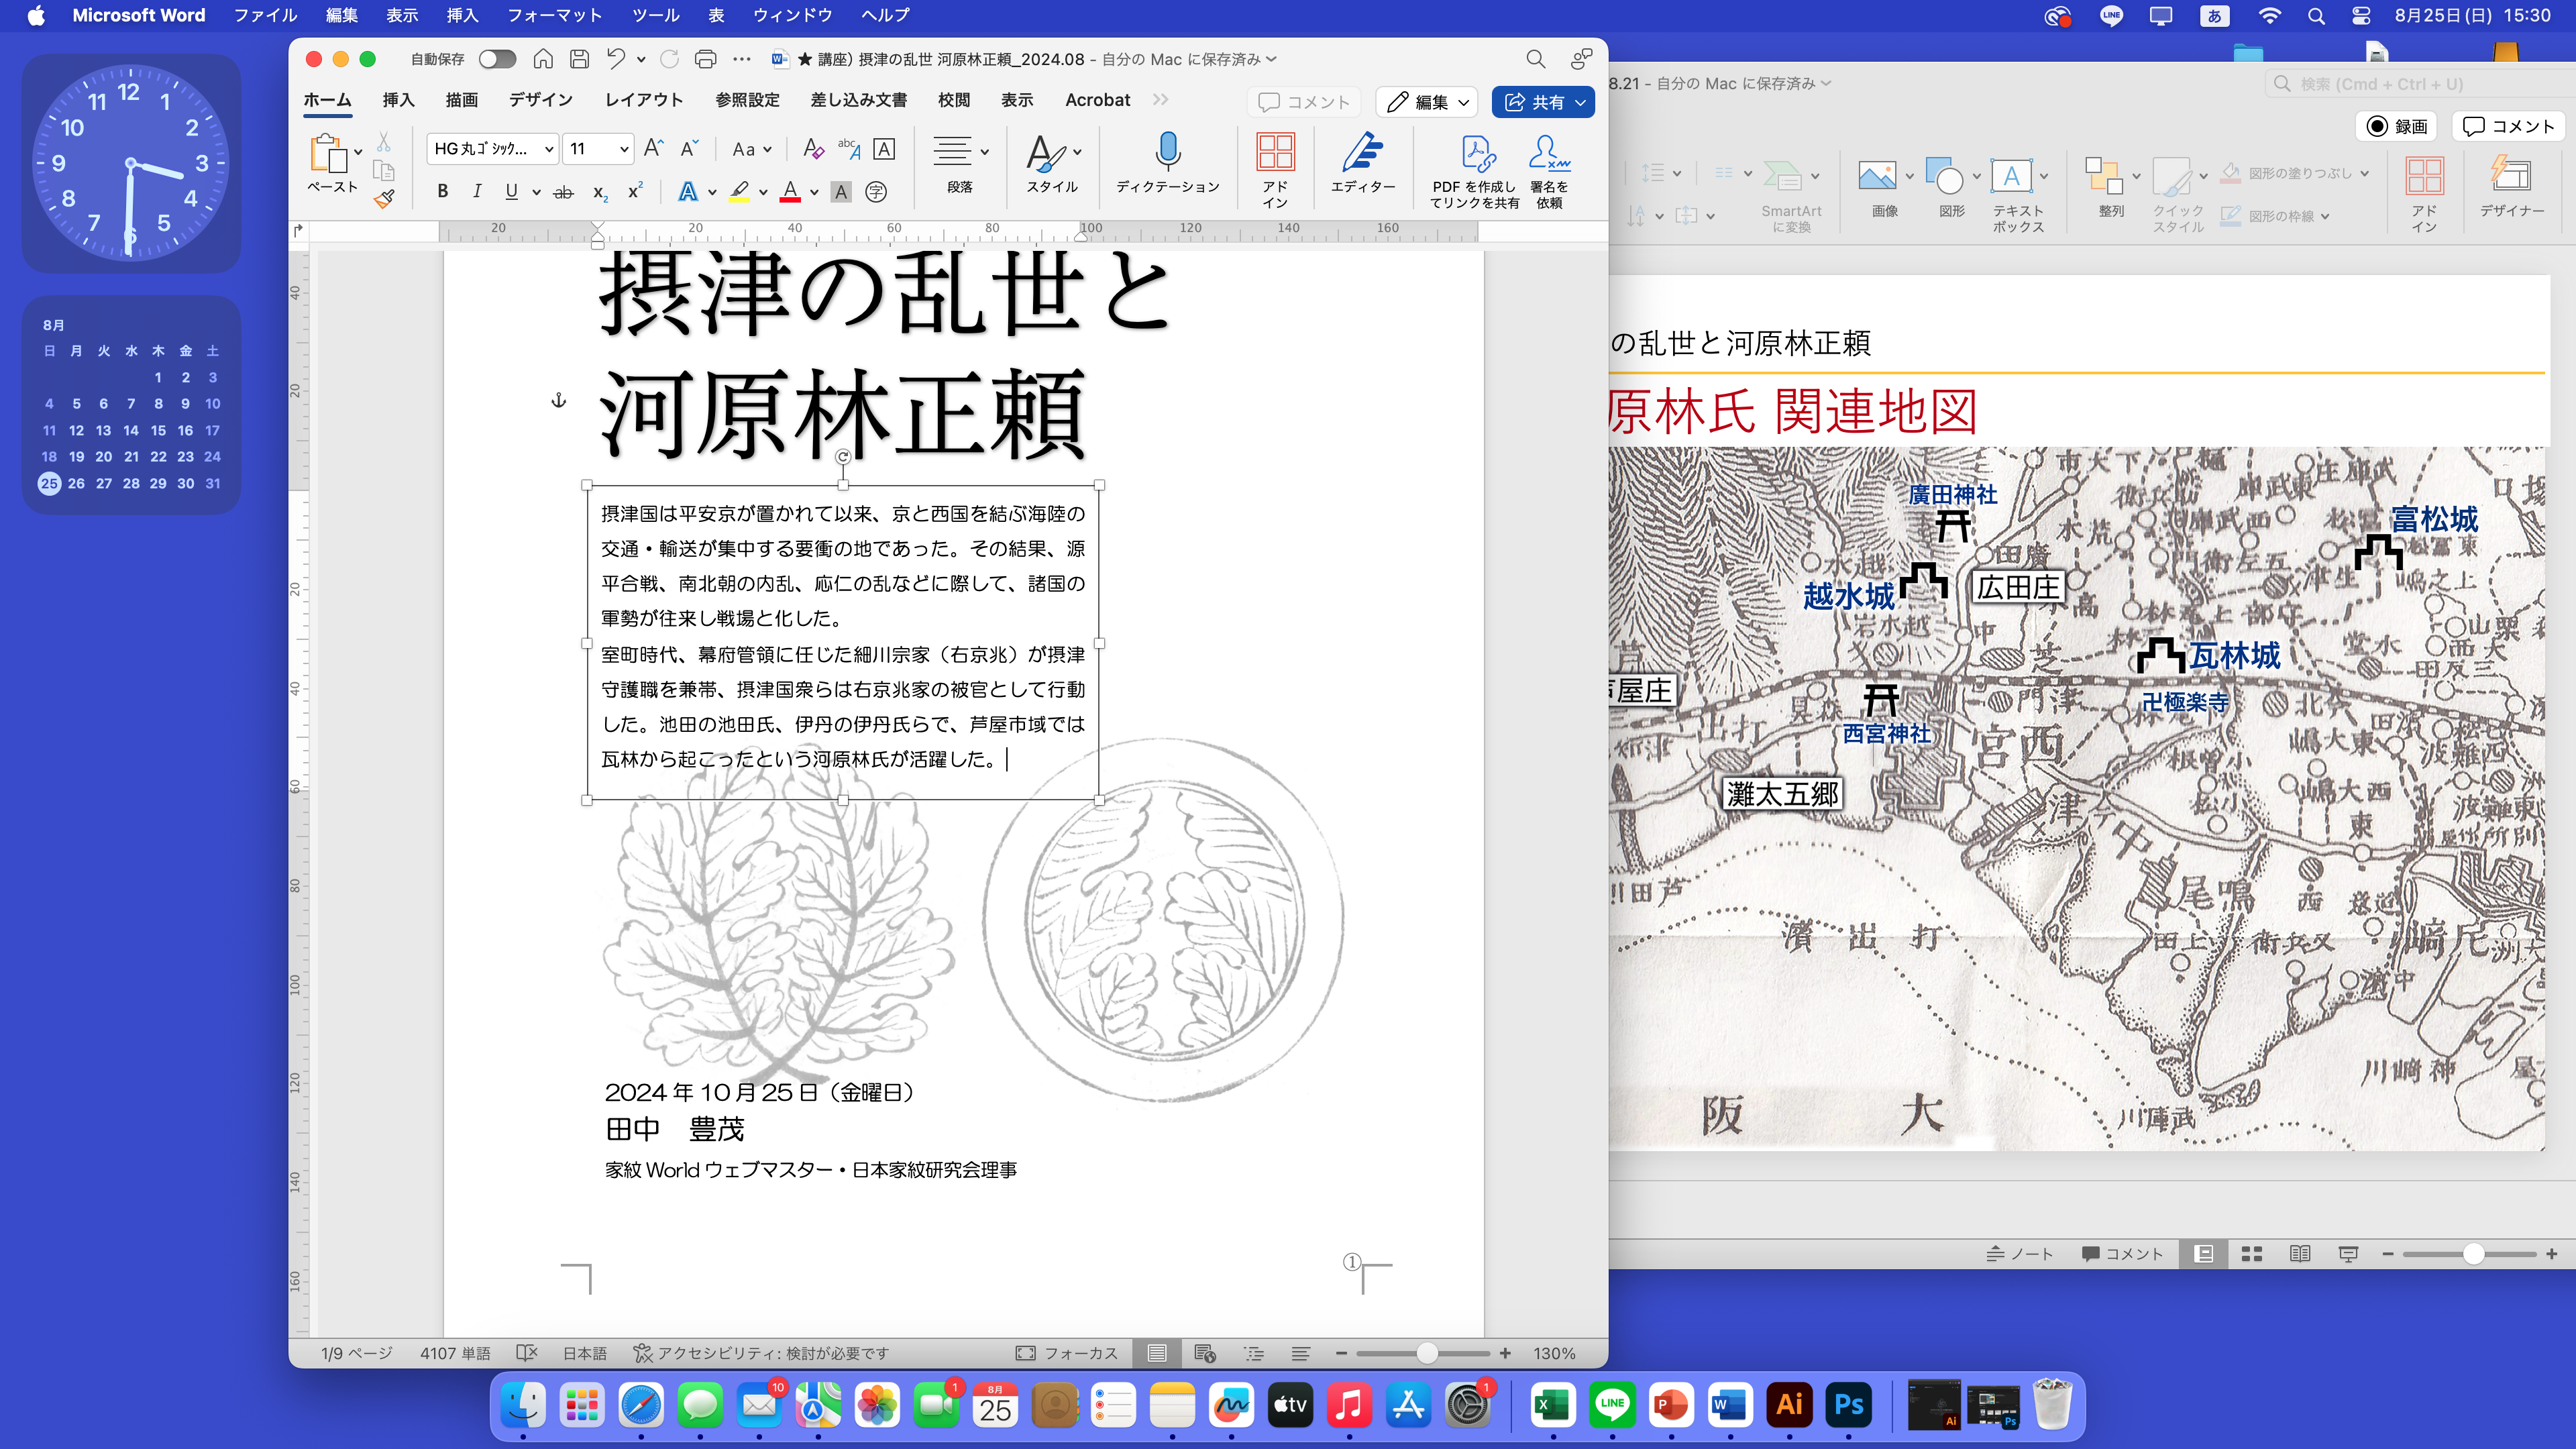Click the Clear Formatting icon
Viewport: 2576px width, 1449px height.
pos(813,149)
